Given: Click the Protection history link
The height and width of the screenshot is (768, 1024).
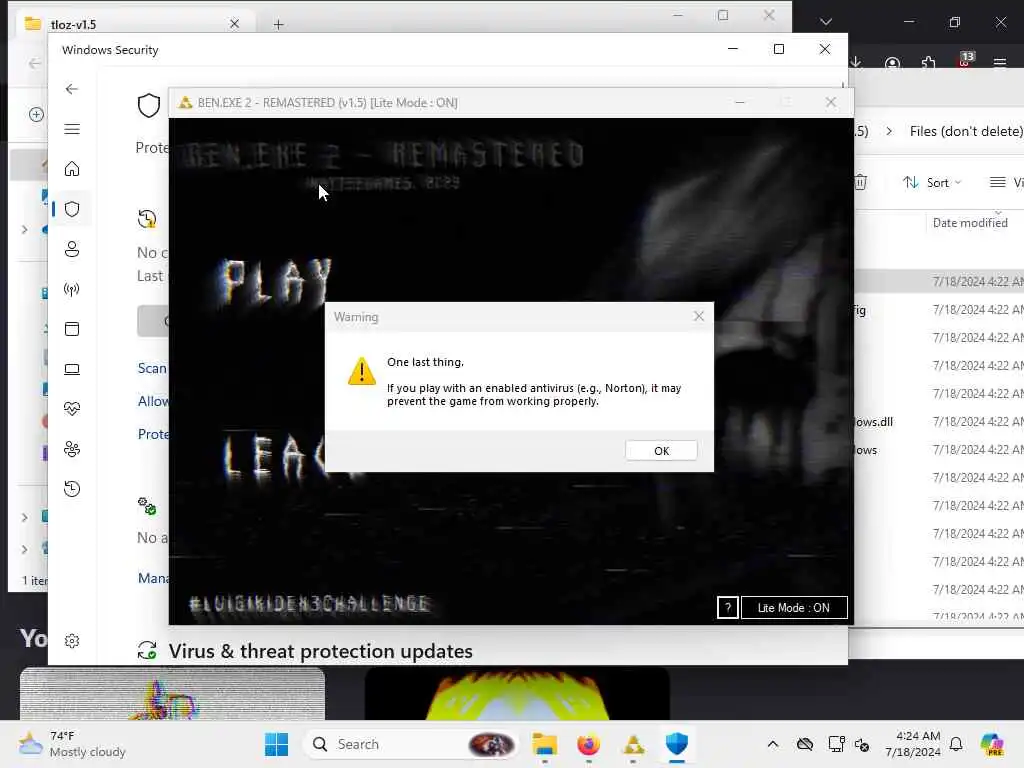Looking at the screenshot, I should click(153, 434).
